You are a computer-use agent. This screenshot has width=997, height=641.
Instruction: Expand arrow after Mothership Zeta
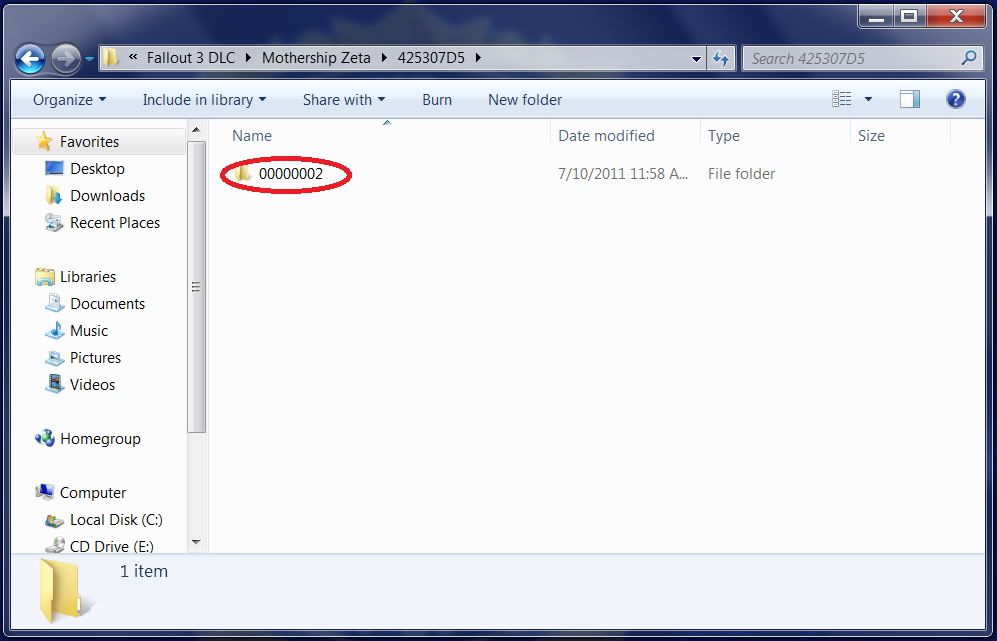click(x=385, y=58)
